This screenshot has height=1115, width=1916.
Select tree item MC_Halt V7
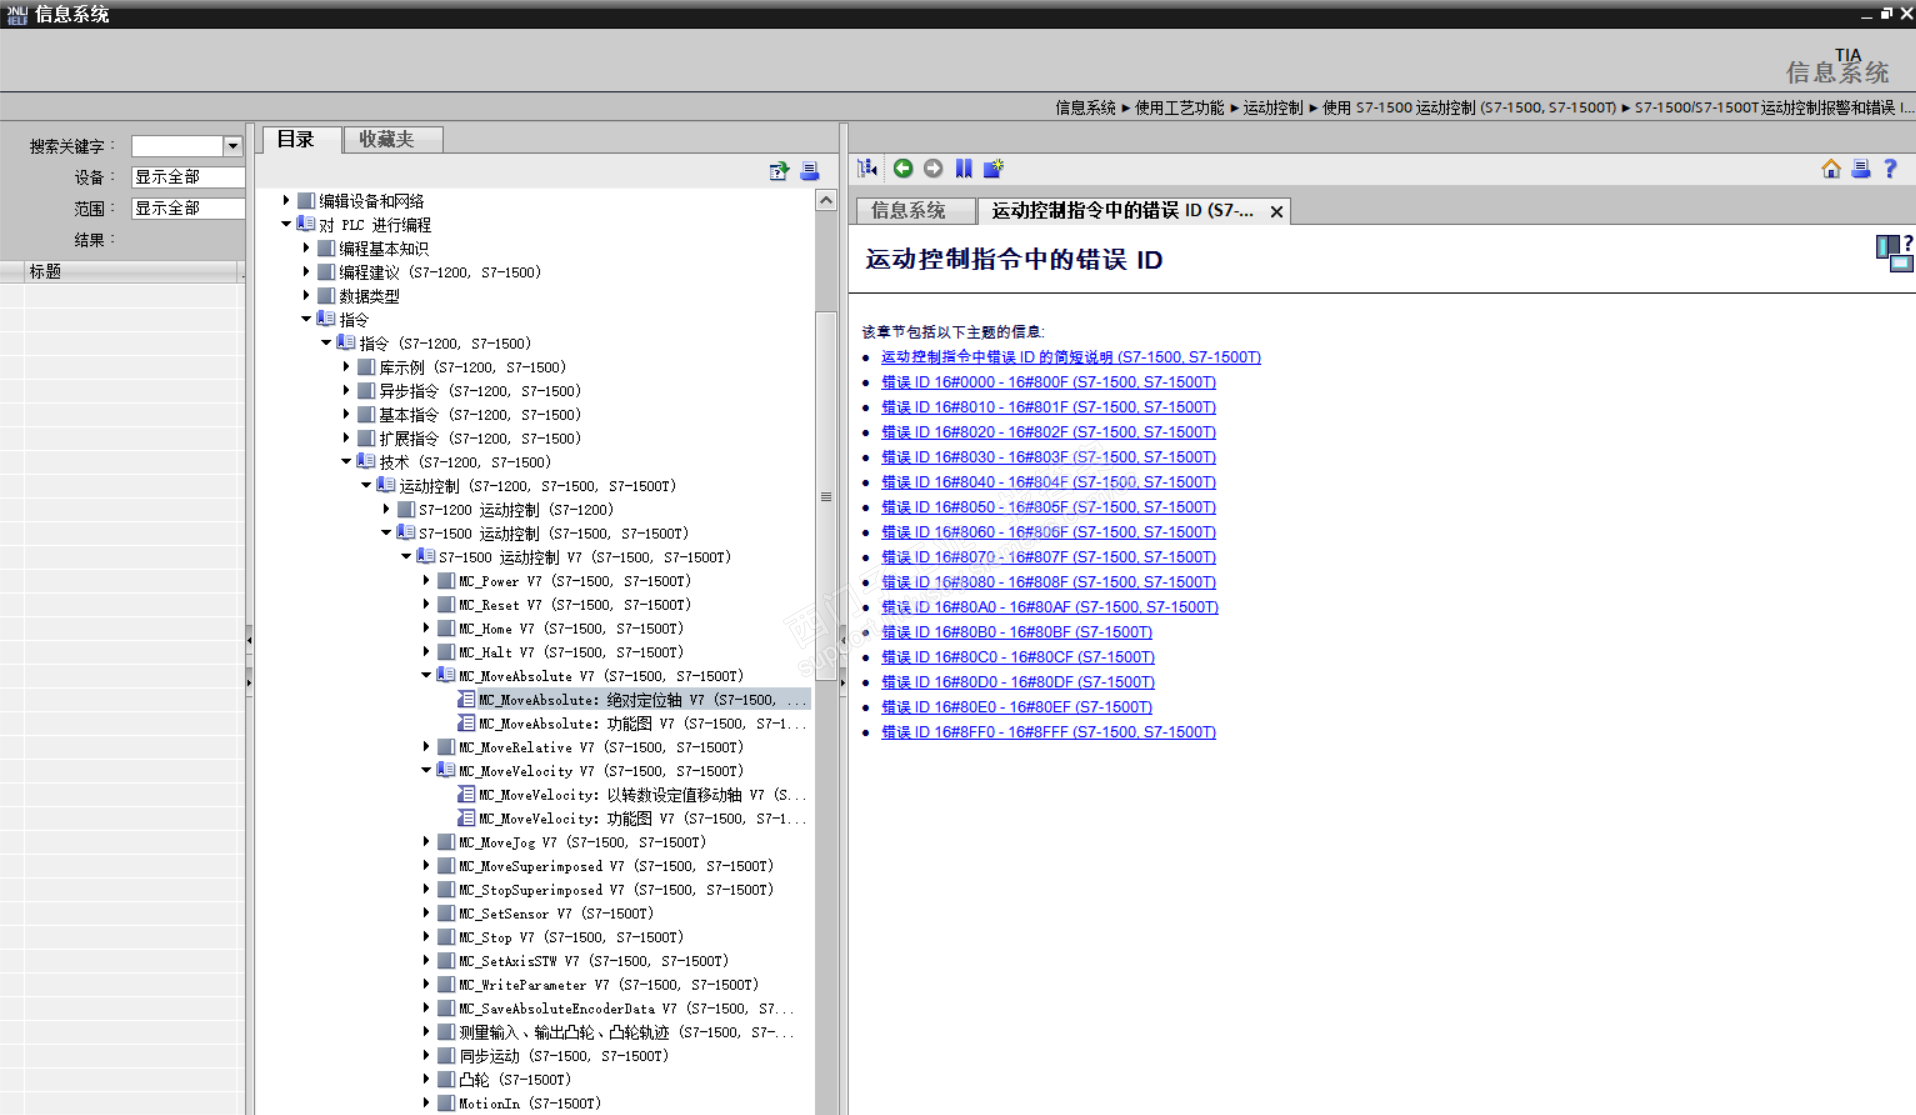pyautogui.click(x=571, y=652)
